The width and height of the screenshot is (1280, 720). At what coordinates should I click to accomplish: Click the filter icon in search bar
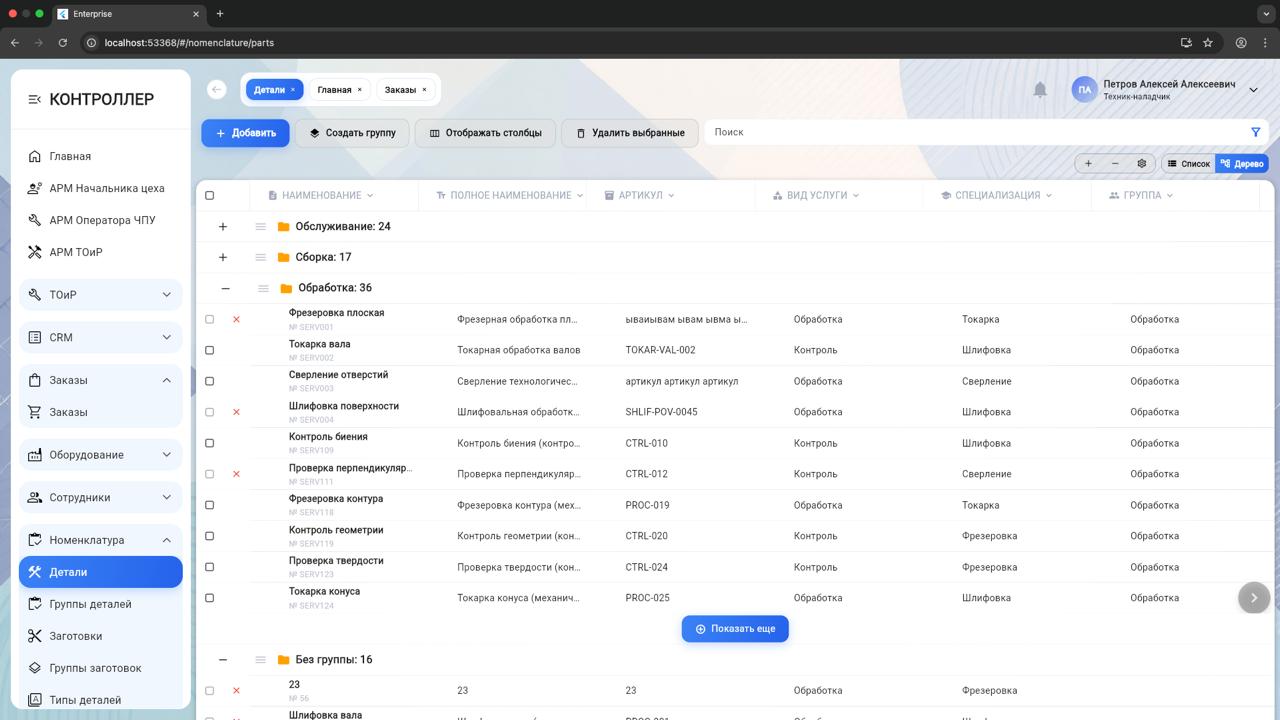(1255, 132)
